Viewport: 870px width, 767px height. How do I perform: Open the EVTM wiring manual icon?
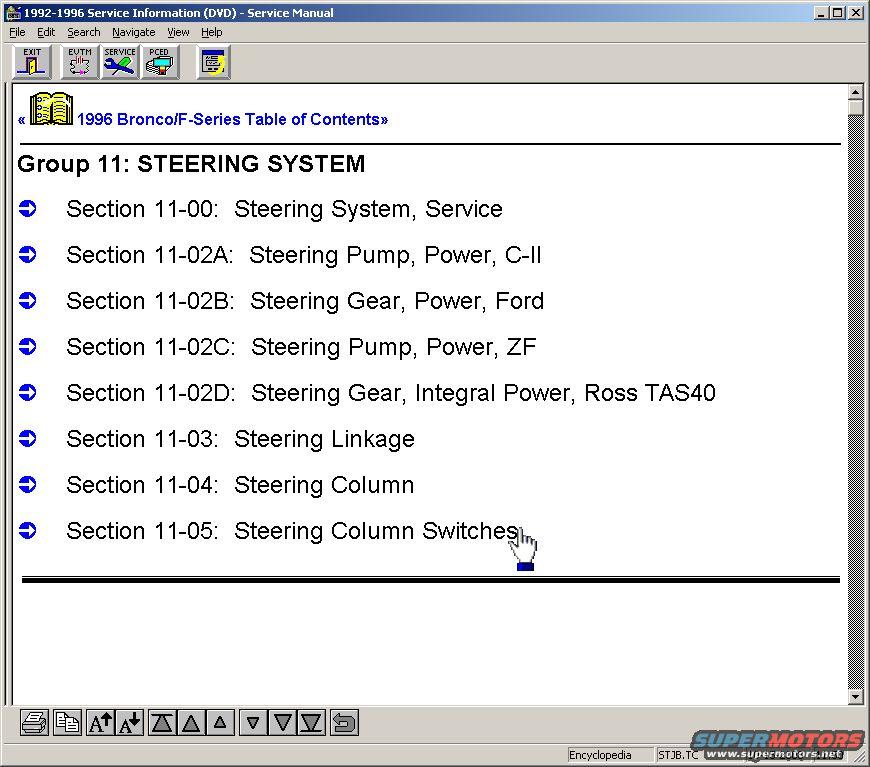(x=79, y=62)
